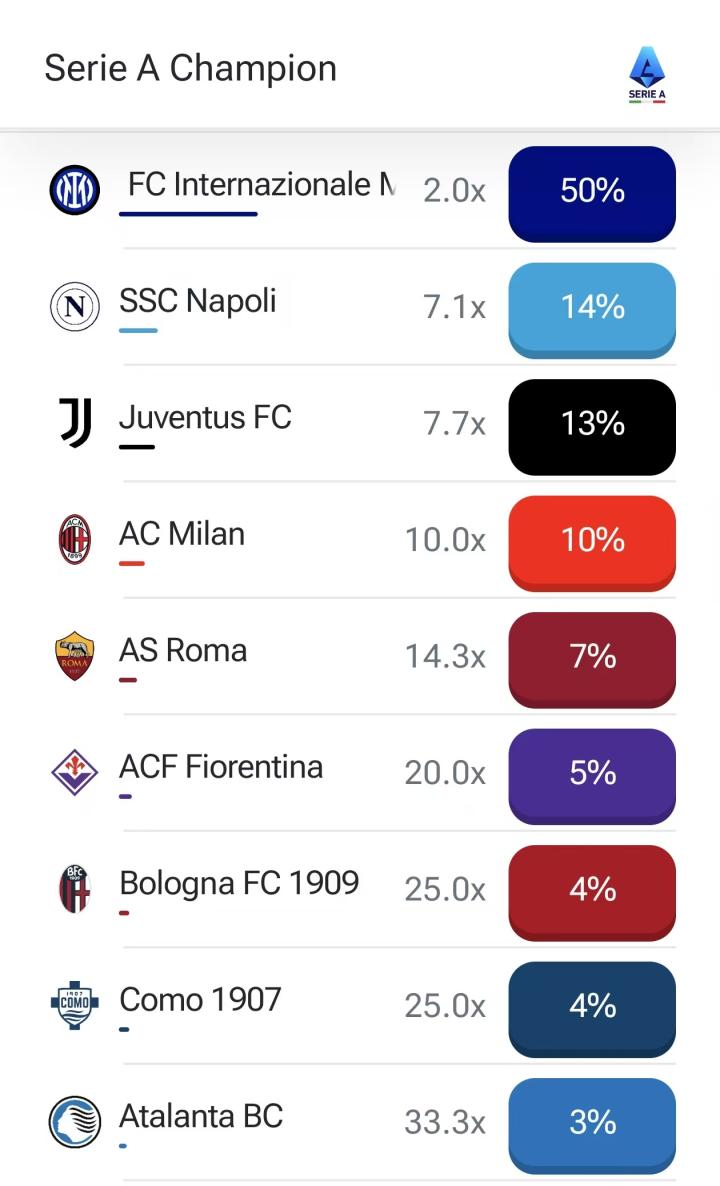Select the purple 5% Fiorentina button
The width and height of the screenshot is (720, 1186).
point(592,776)
